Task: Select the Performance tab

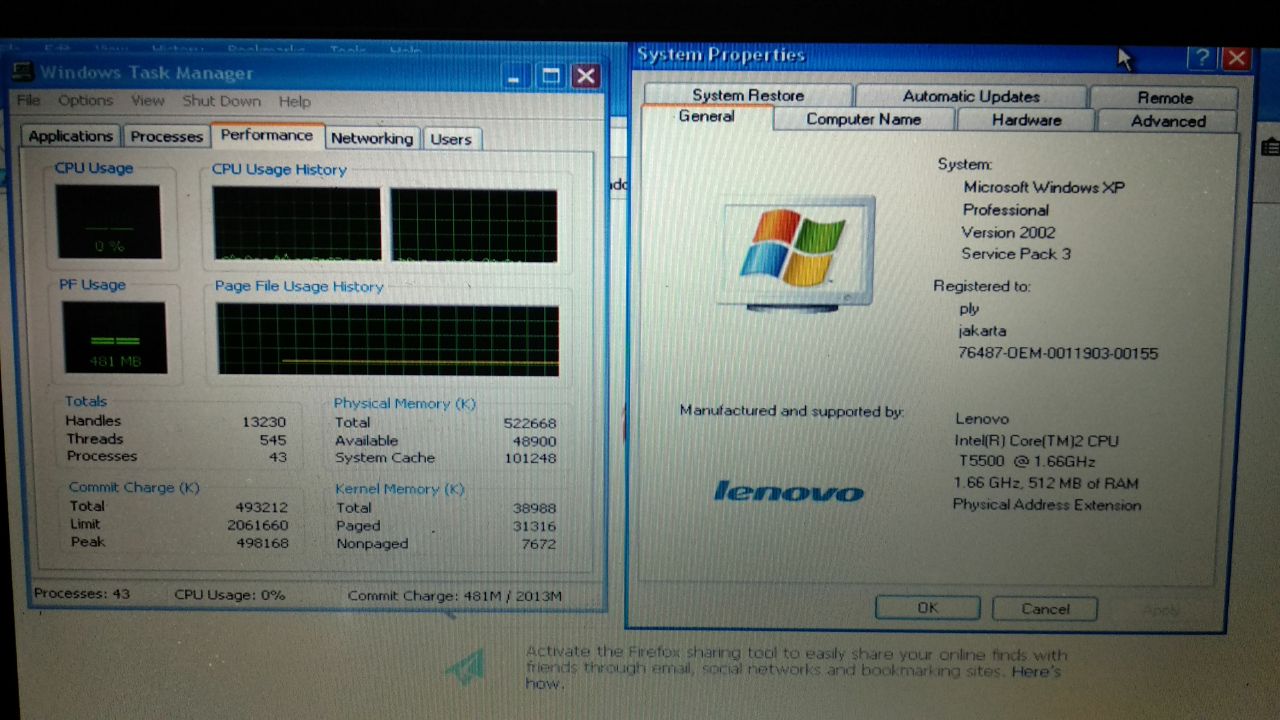Action: point(266,134)
